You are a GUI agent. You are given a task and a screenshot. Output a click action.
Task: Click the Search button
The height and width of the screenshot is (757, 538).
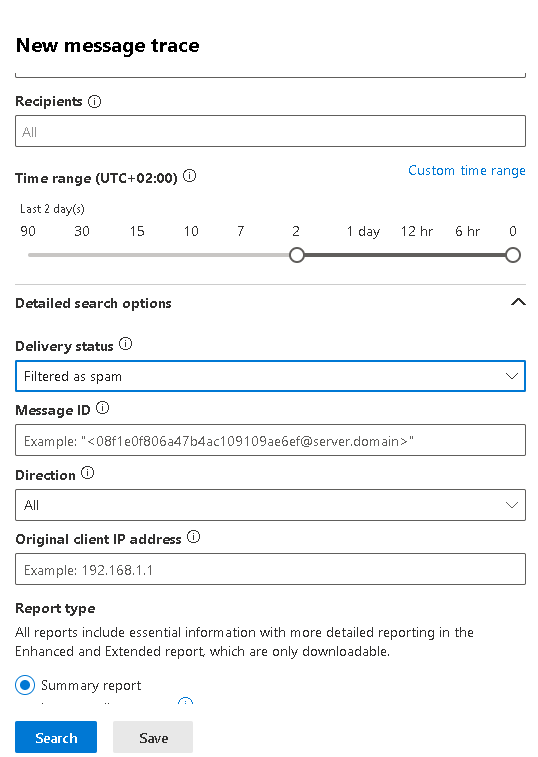click(x=56, y=737)
